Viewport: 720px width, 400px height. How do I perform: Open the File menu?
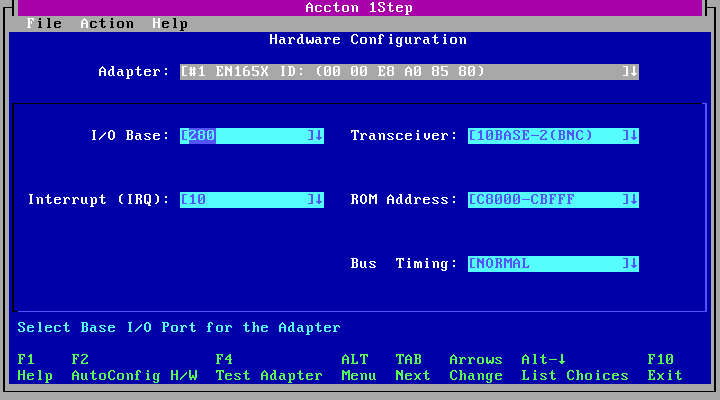tap(44, 23)
